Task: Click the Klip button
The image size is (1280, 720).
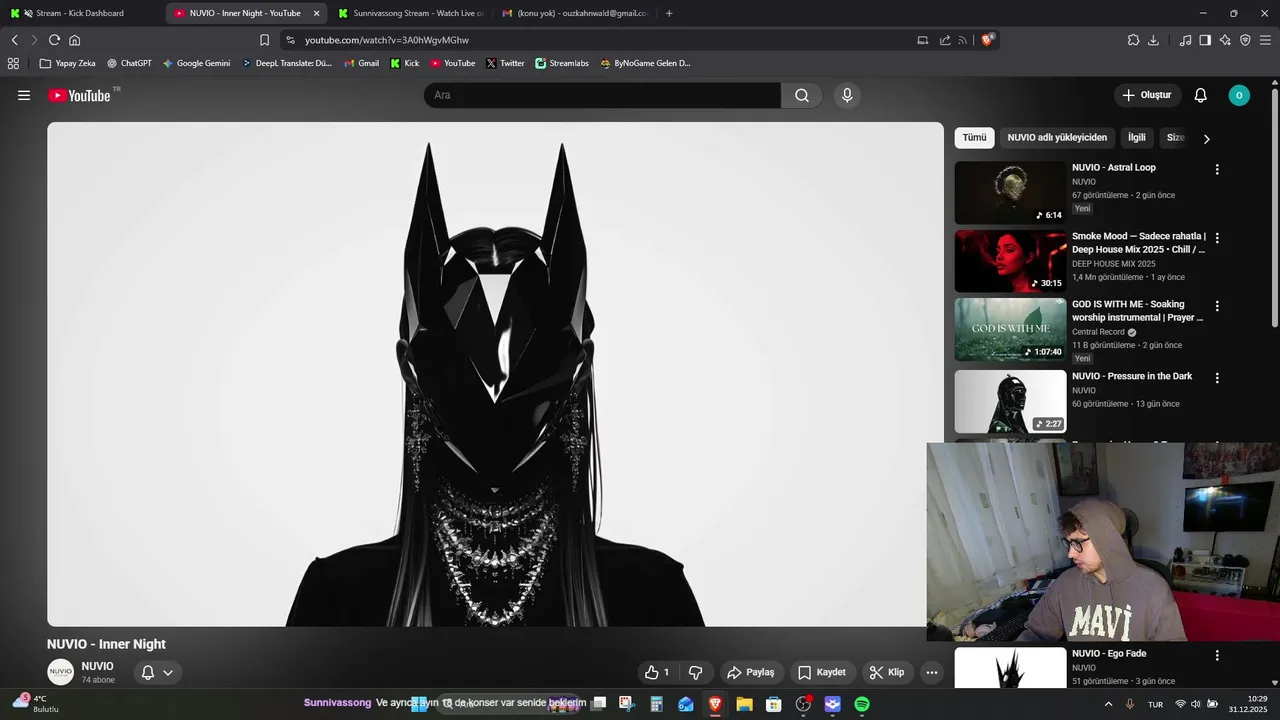Action: [x=887, y=672]
